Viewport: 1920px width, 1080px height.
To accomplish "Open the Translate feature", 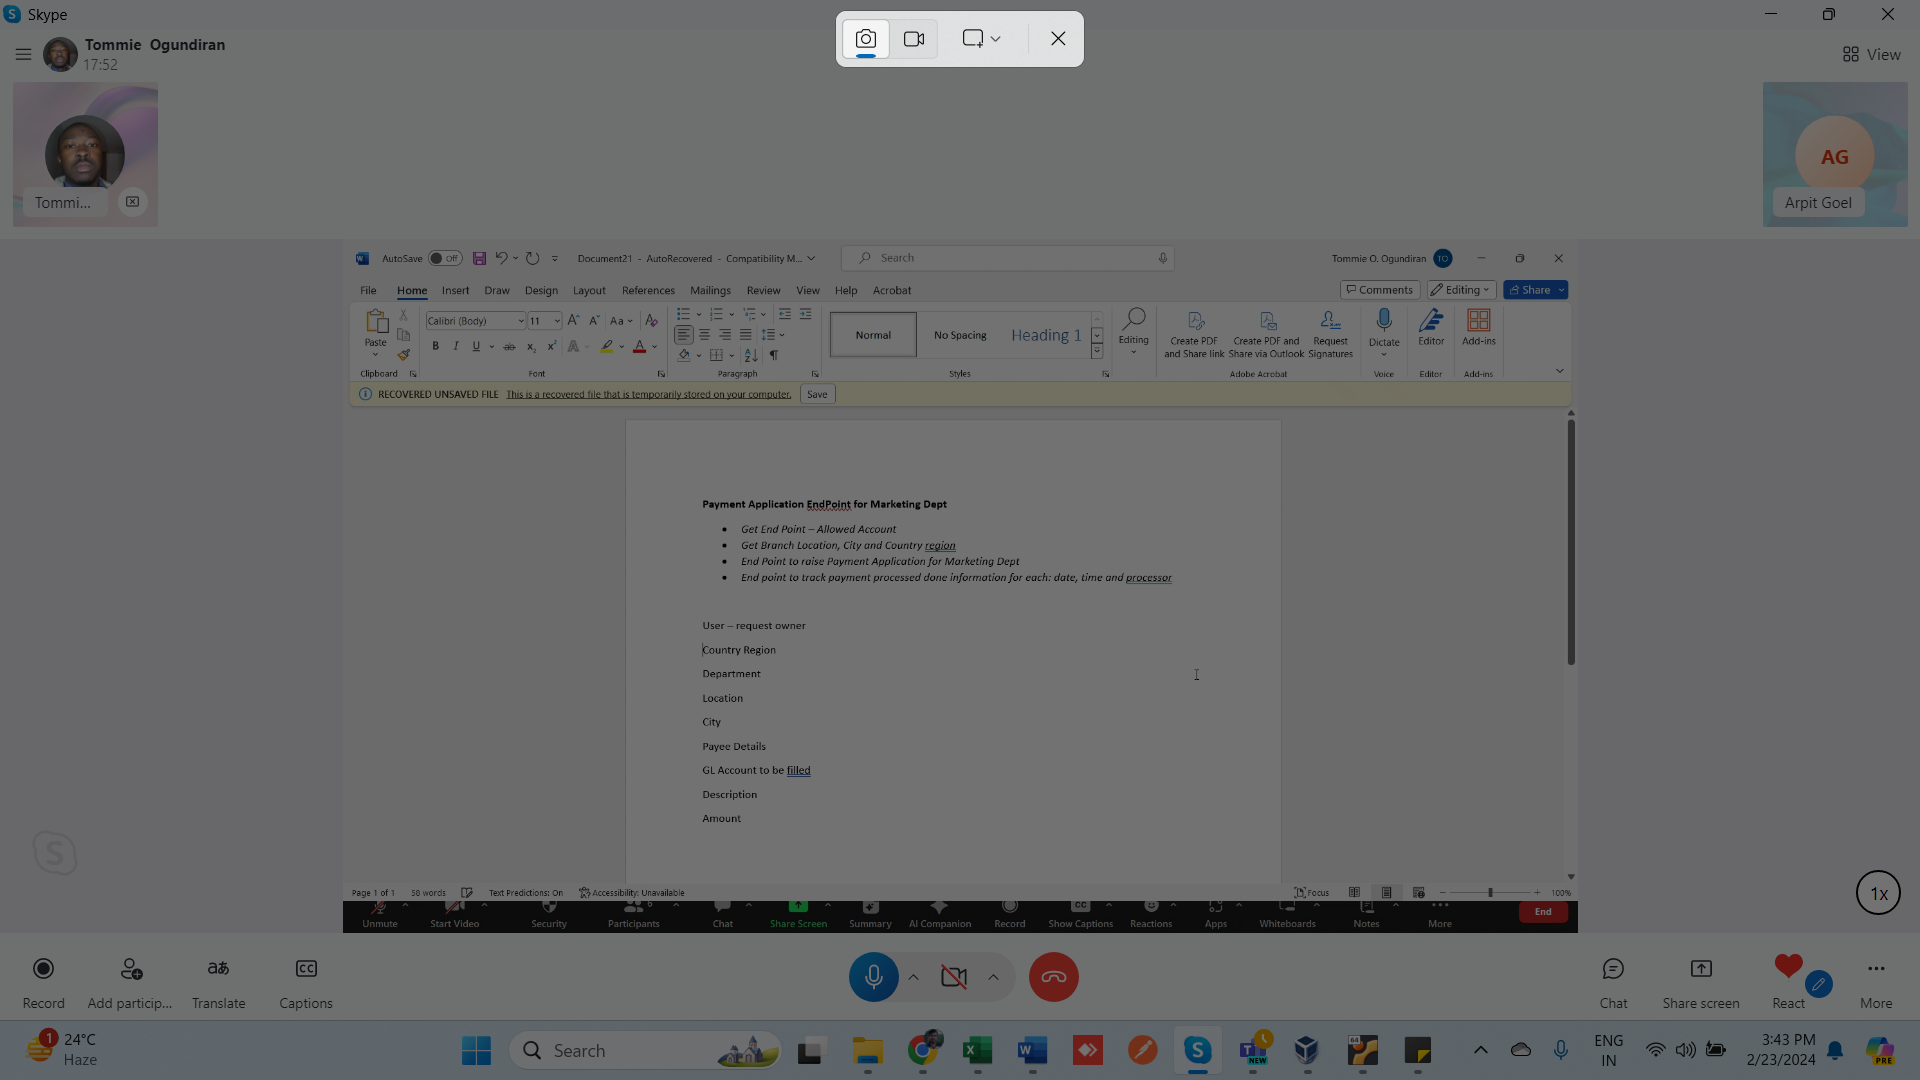I will click(x=218, y=969).
